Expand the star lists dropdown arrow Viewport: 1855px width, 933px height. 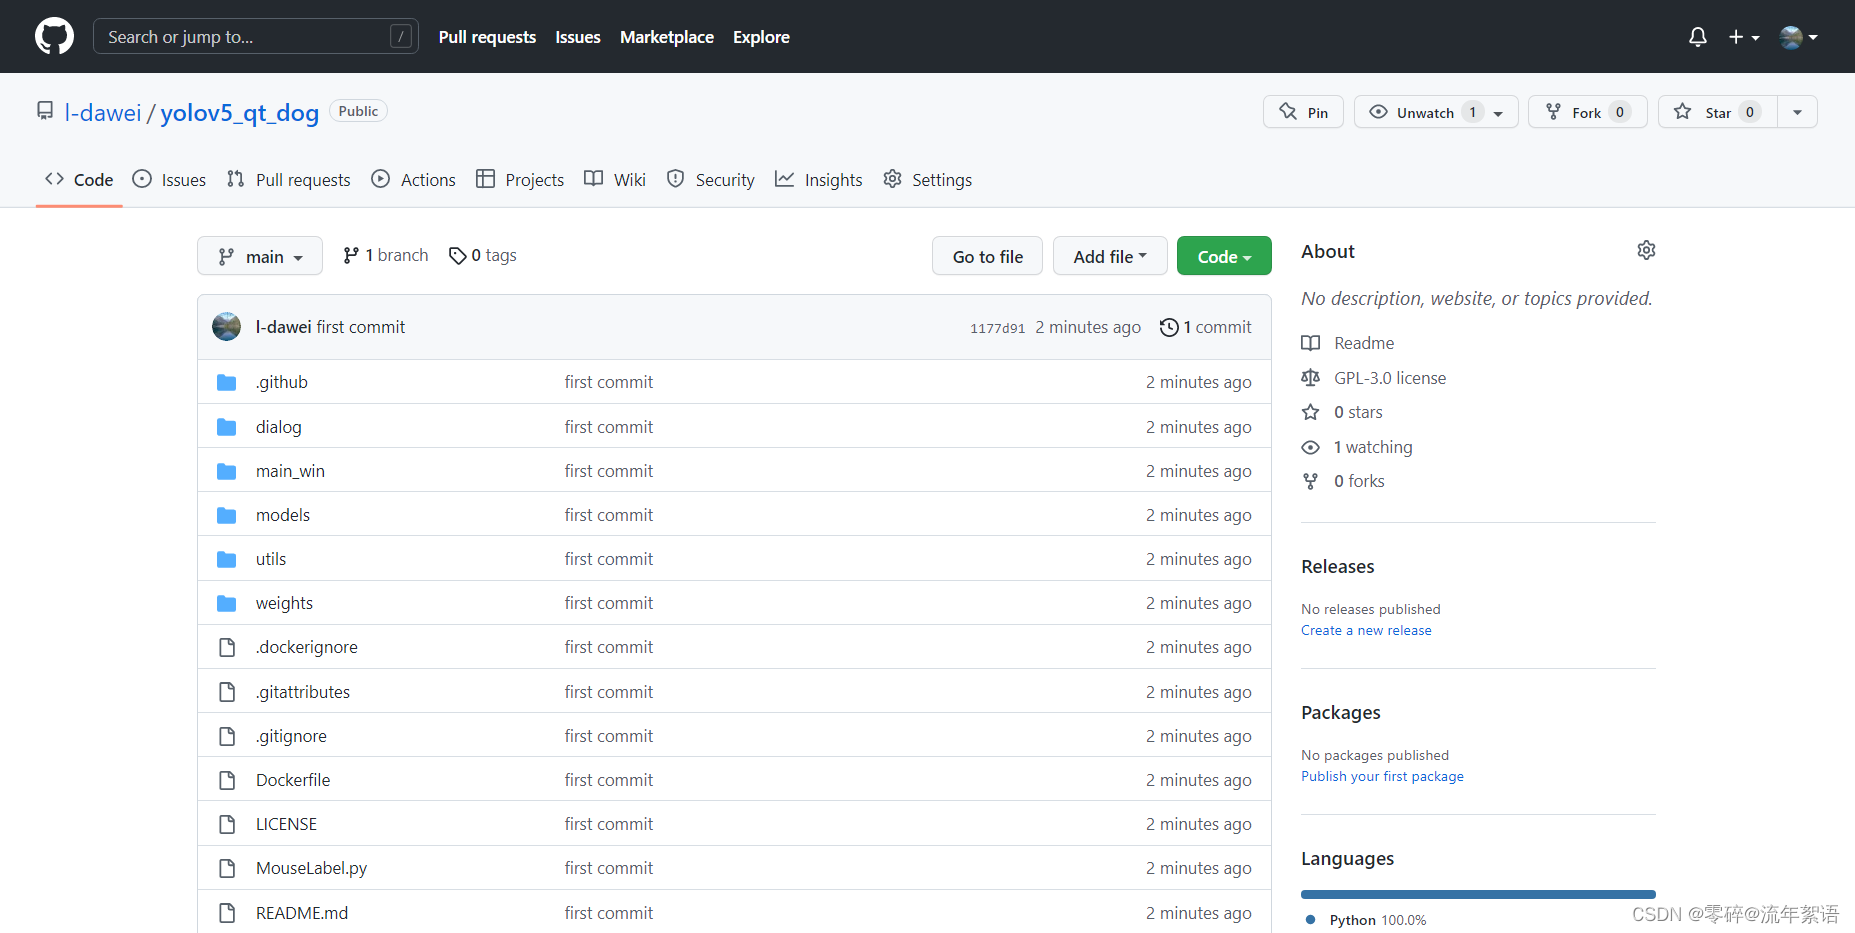(1797, 112)
